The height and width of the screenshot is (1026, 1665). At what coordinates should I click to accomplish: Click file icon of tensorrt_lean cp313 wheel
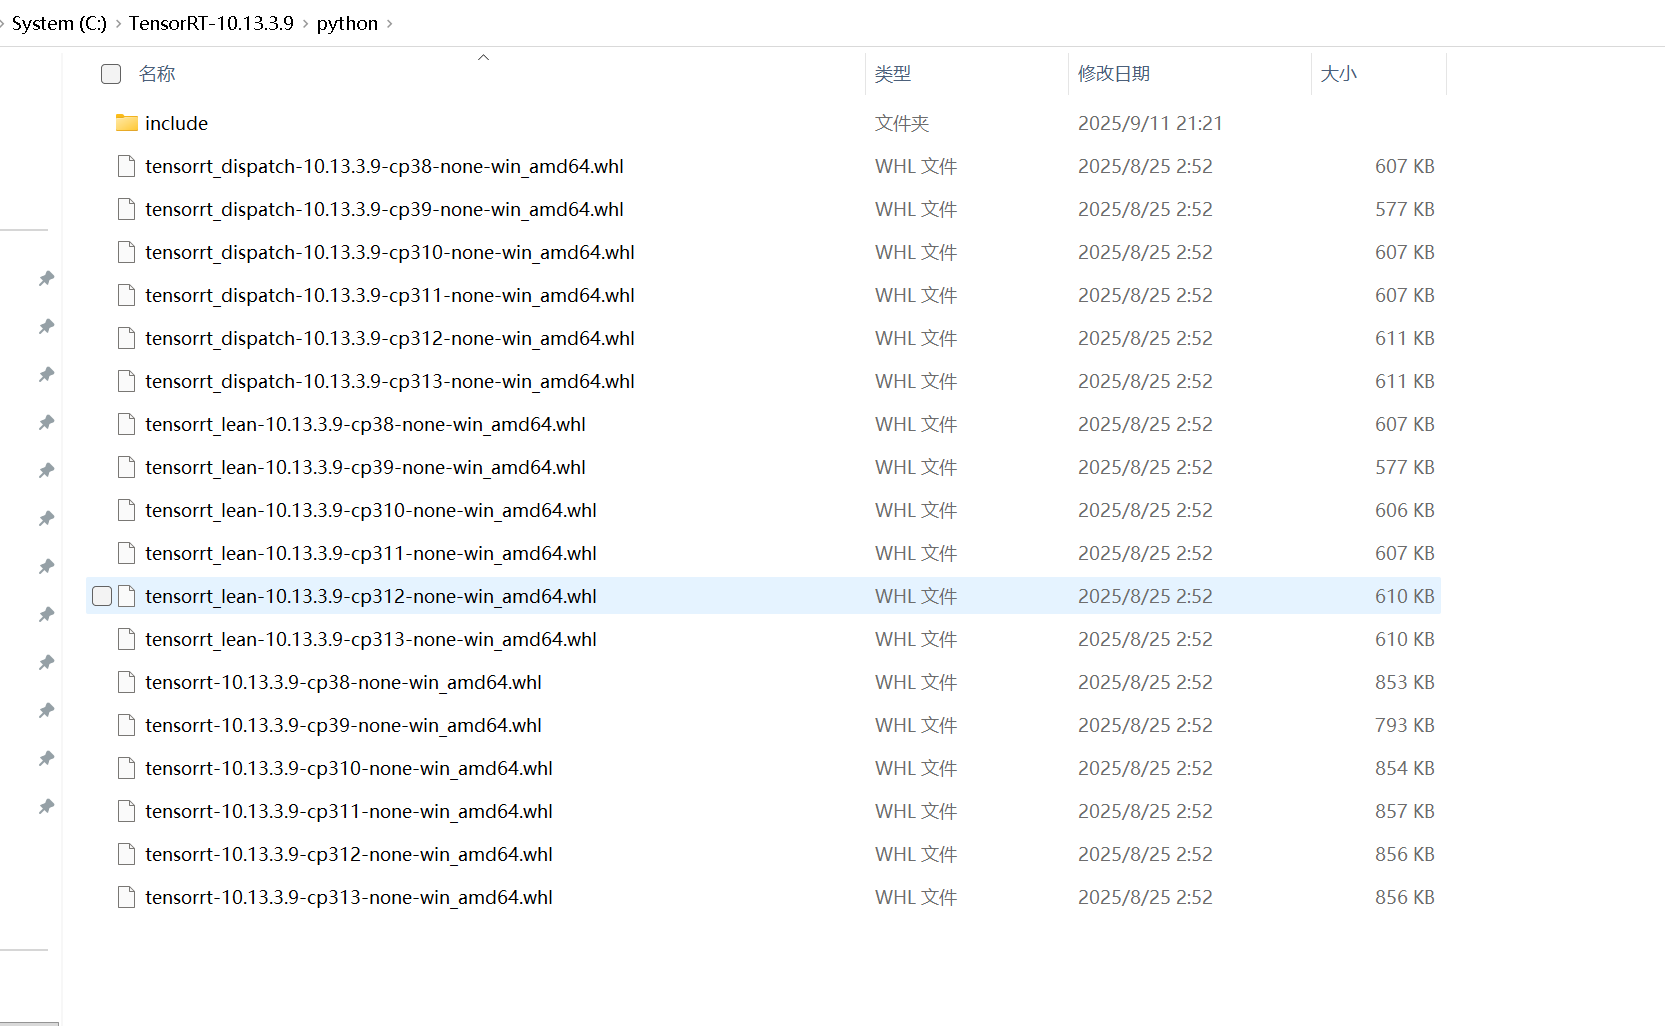tap(126, 639)
